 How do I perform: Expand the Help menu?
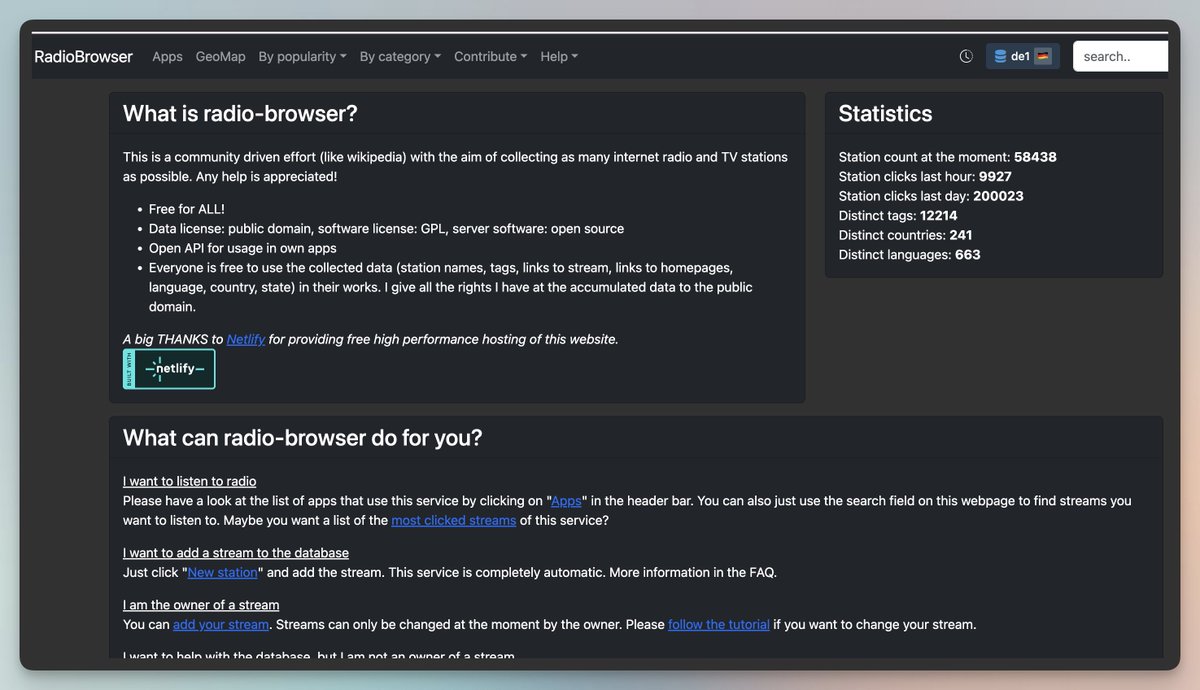tap(559, 56)
